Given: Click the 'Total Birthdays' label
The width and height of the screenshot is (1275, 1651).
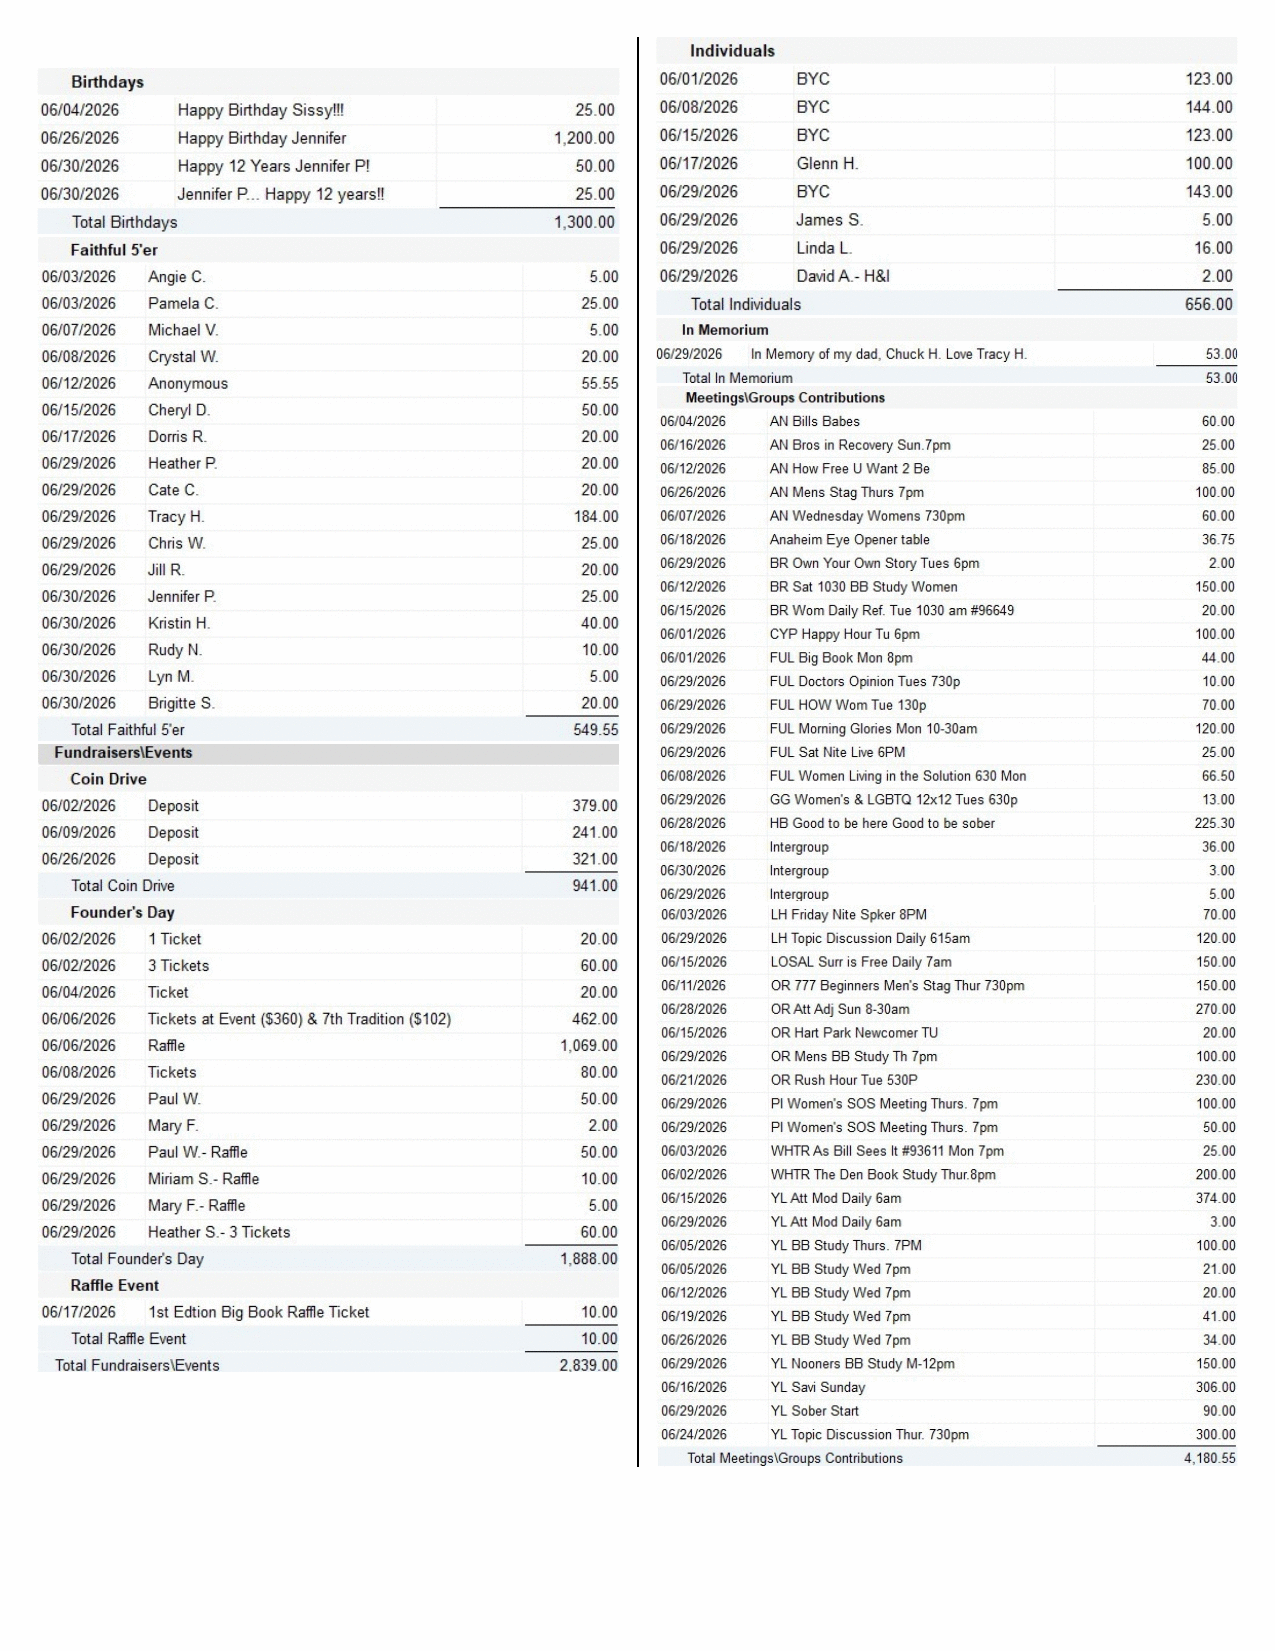Looking at the screenshot, I should pos(124,222).
